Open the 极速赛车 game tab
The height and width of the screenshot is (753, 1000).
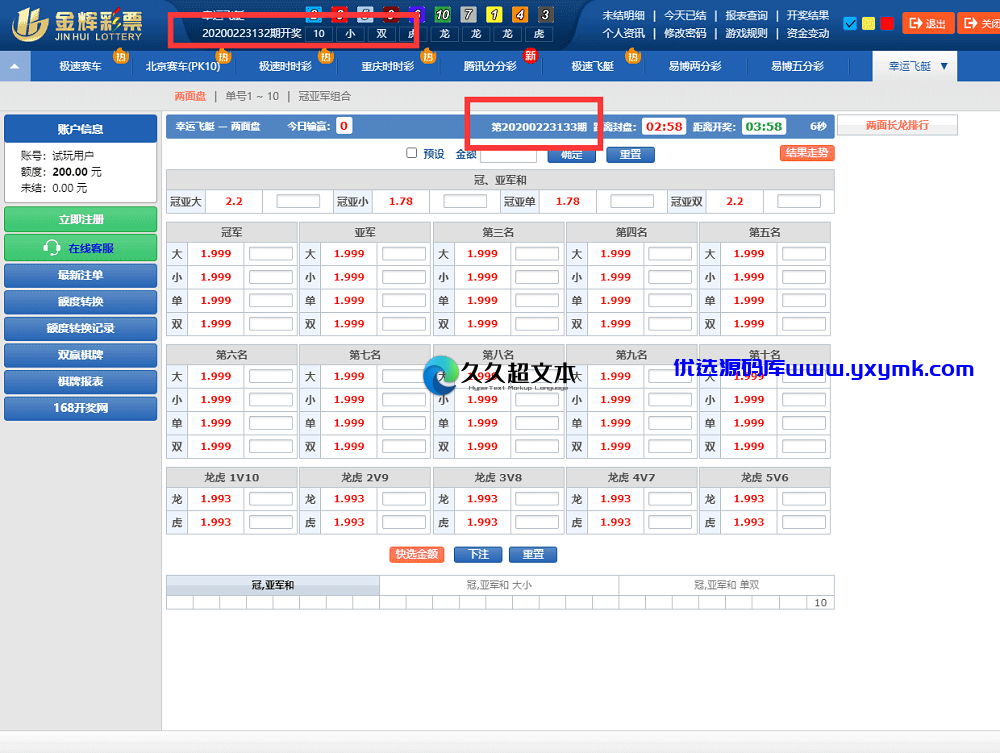pyautogui.click(x=80, y=66)
